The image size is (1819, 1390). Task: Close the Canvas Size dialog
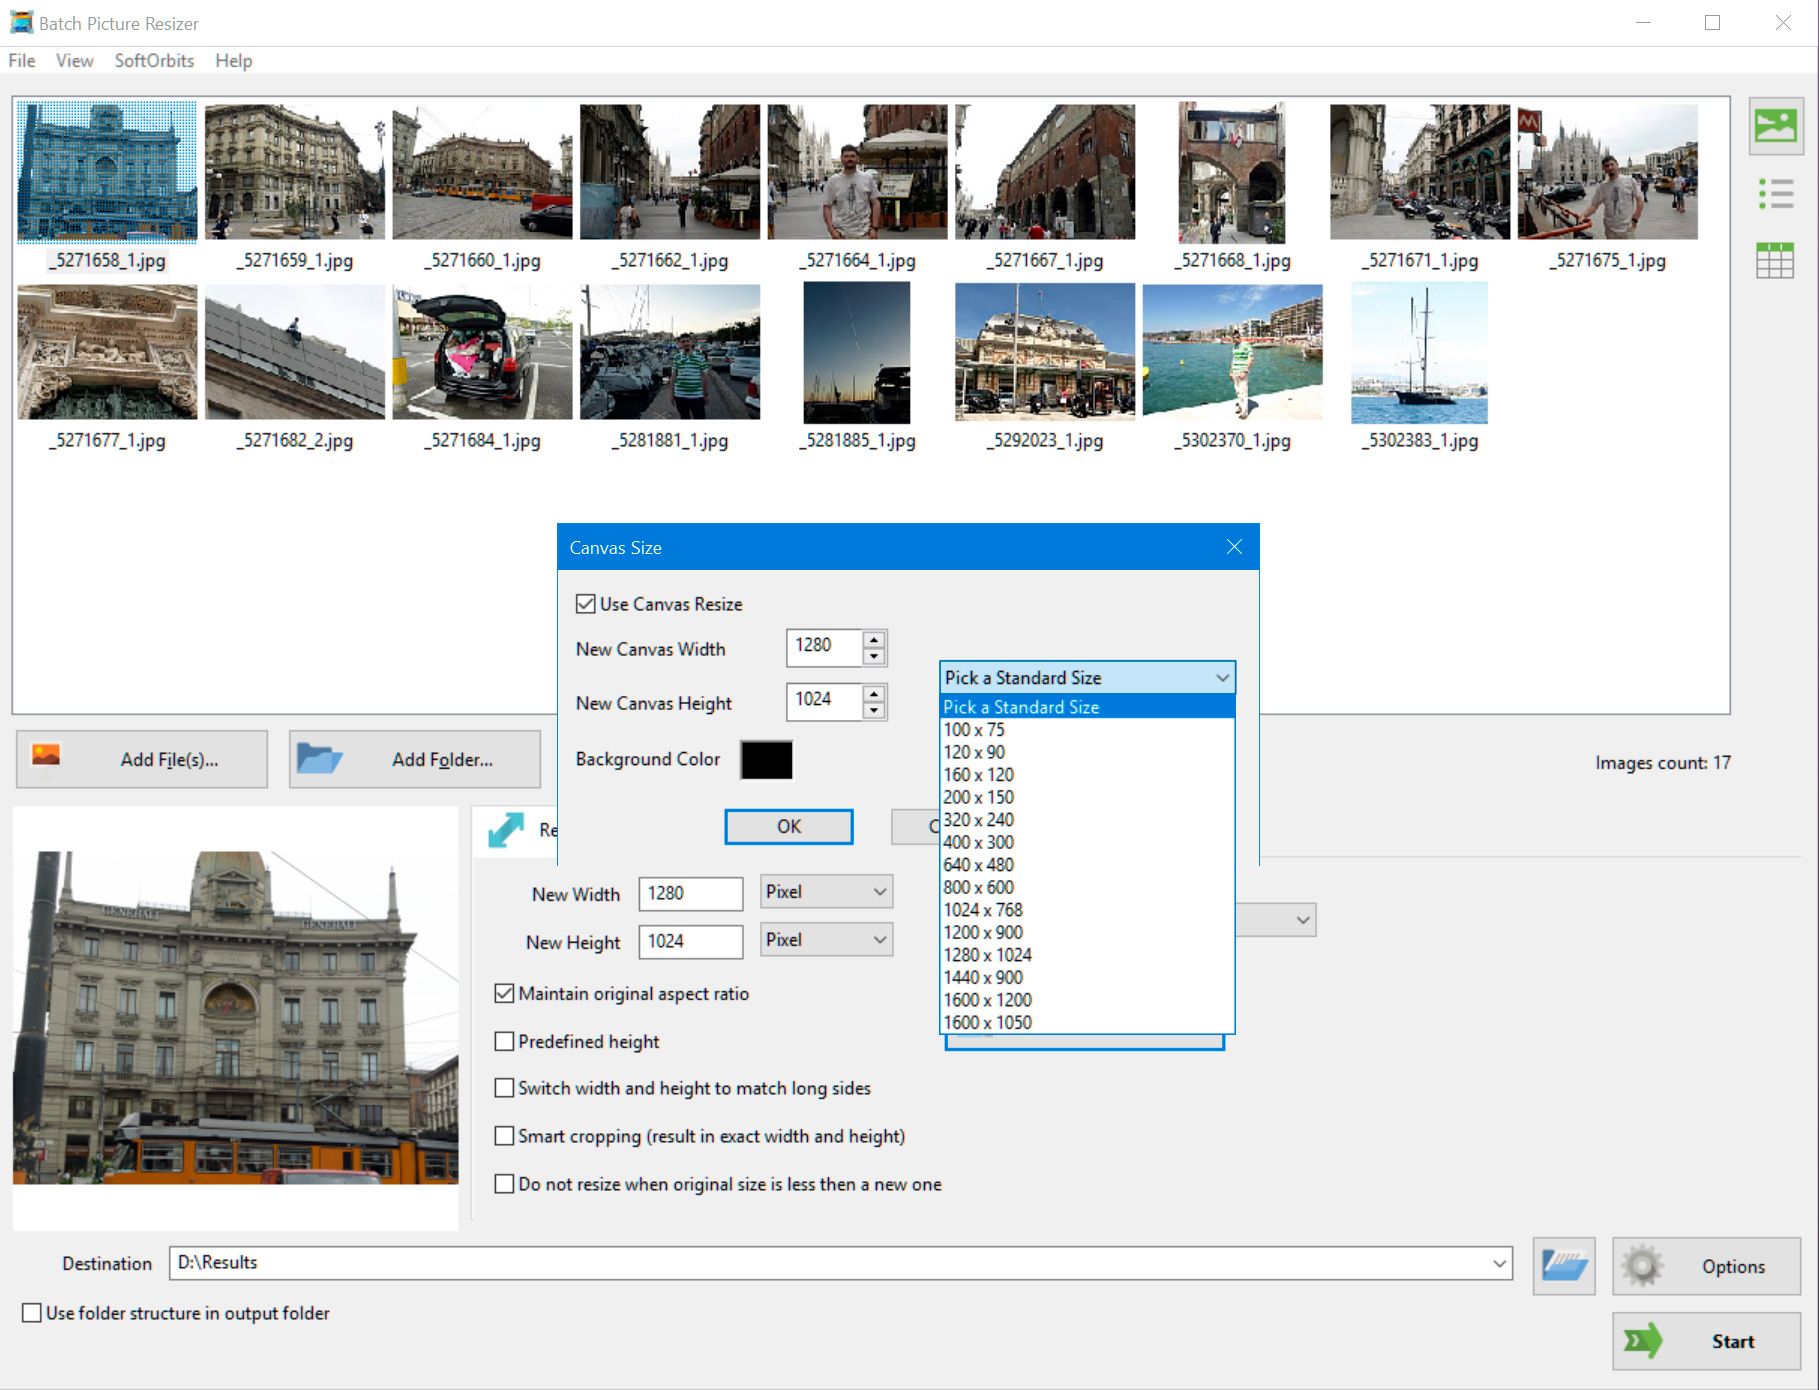coord(1234,547)
